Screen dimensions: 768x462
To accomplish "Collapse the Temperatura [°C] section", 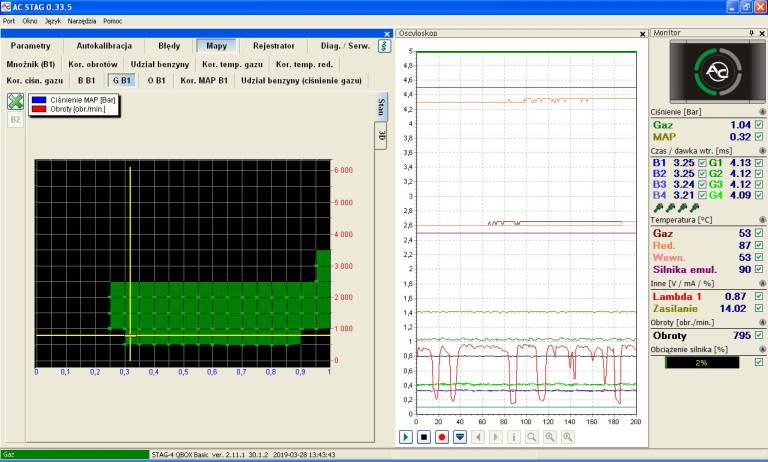I will coord(762,220).
